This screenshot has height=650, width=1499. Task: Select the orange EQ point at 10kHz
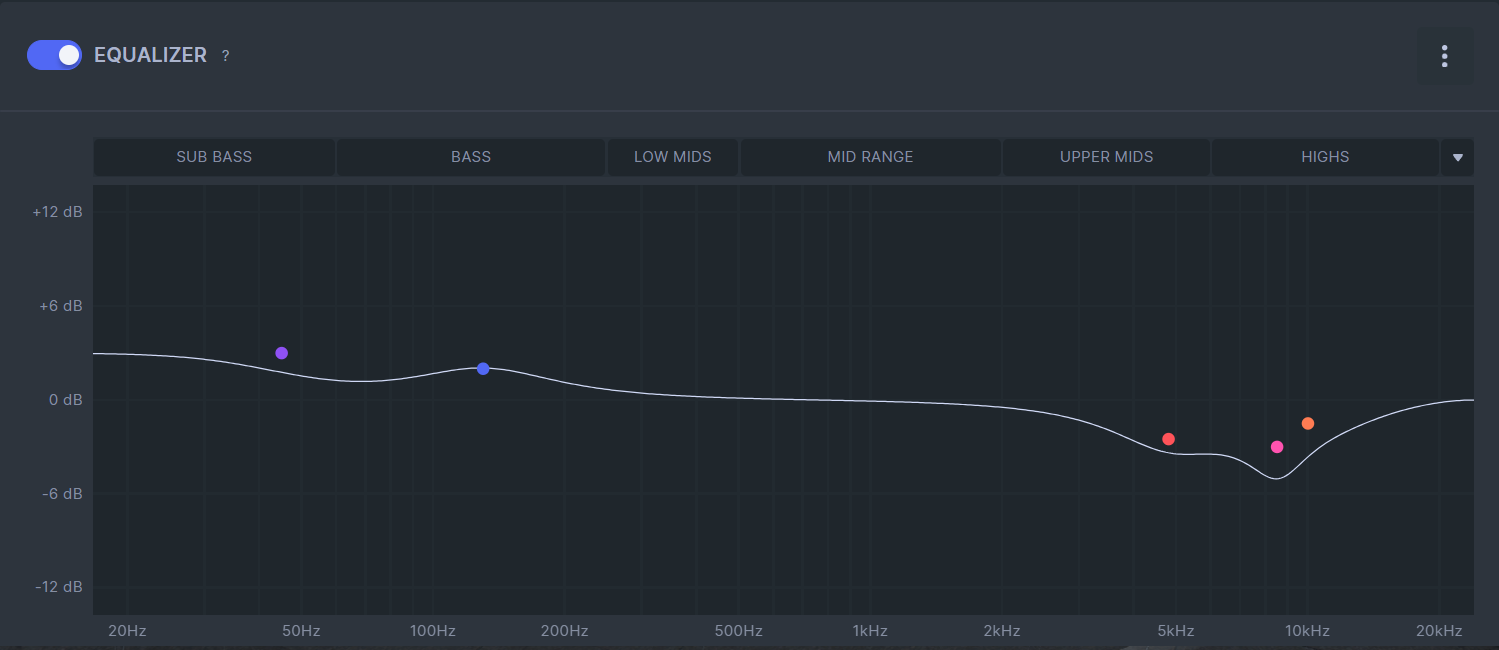(1308, 424)
